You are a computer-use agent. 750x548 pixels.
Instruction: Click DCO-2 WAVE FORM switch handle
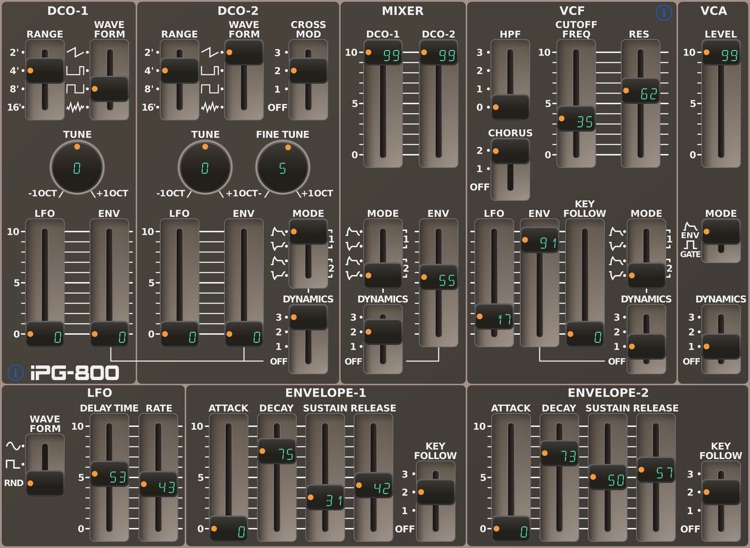pyautogui.click(x=244, y=53)
